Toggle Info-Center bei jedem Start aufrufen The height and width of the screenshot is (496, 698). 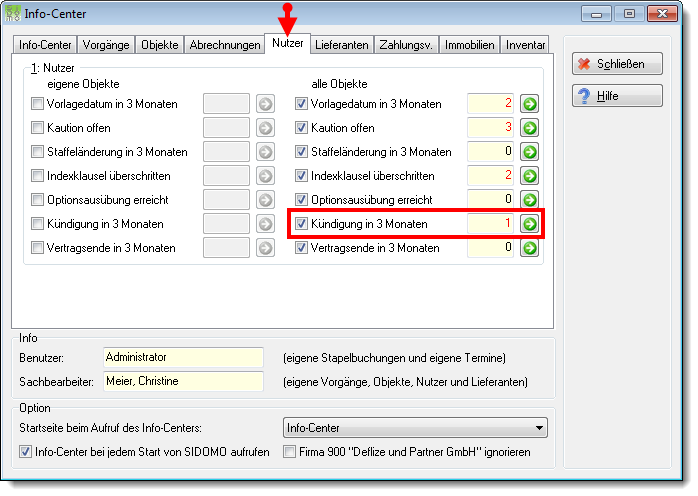pyautogui.click(x=25, y=452)
